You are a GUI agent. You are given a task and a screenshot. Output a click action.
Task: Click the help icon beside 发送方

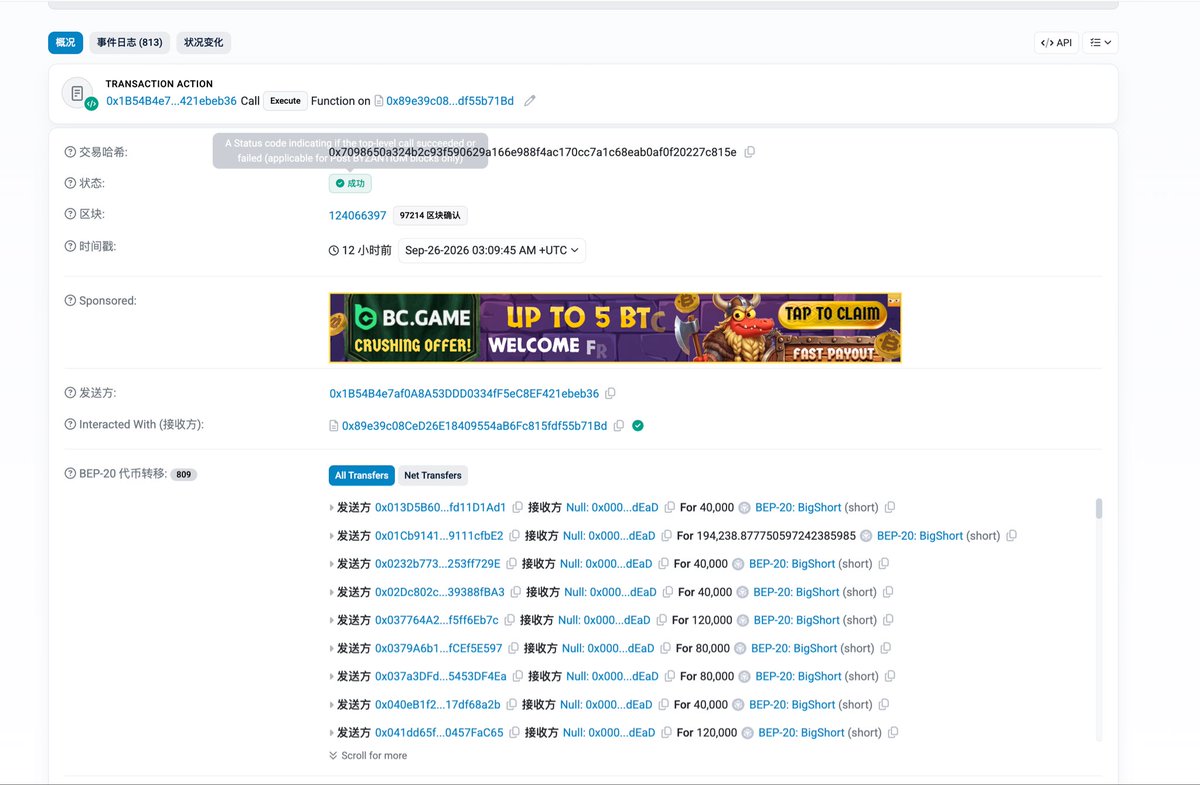(70, 394)
